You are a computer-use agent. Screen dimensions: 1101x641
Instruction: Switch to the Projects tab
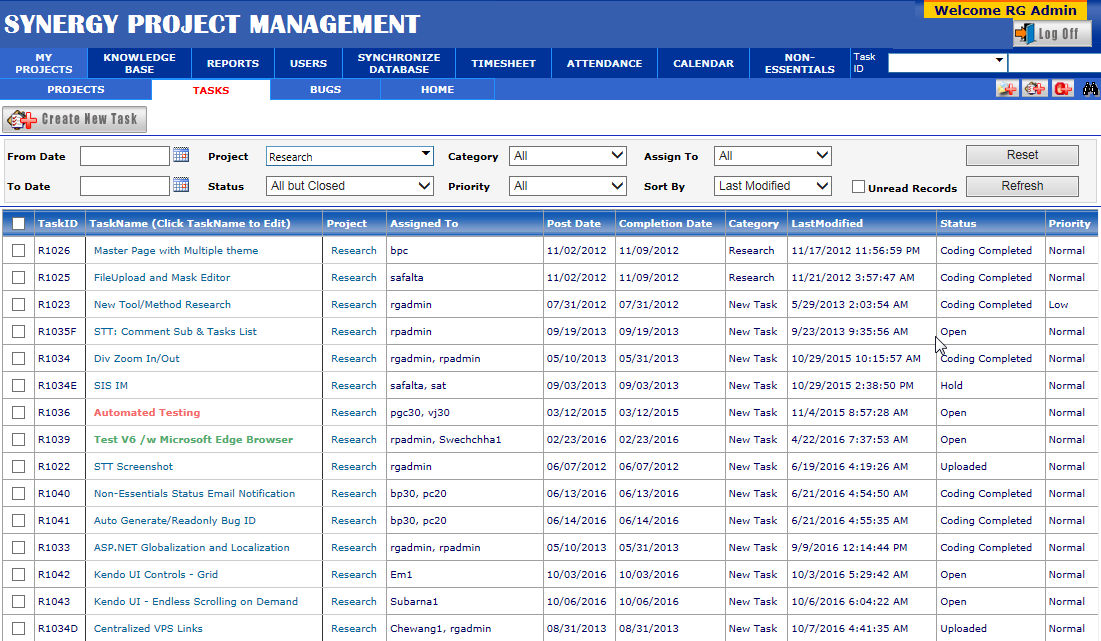(x=76, y=90)
